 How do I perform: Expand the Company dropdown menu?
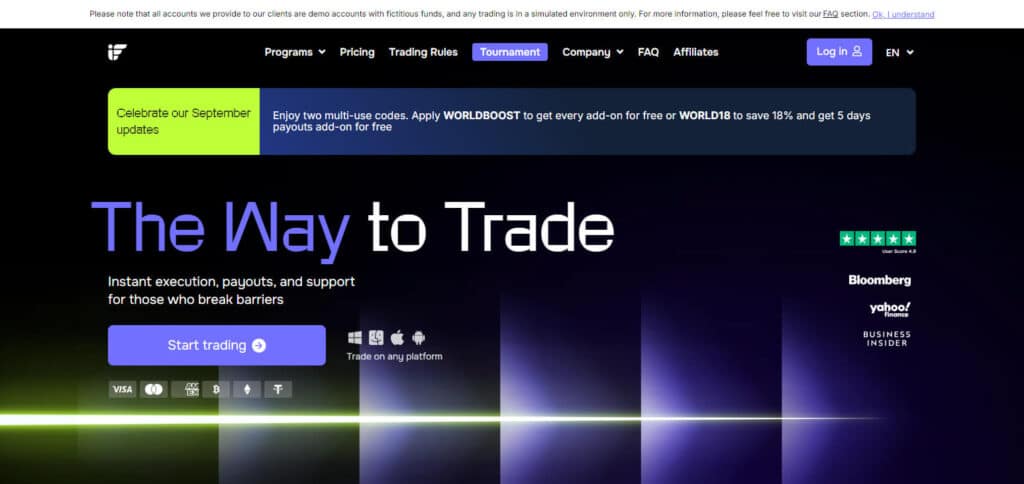[x=592, y=52]
